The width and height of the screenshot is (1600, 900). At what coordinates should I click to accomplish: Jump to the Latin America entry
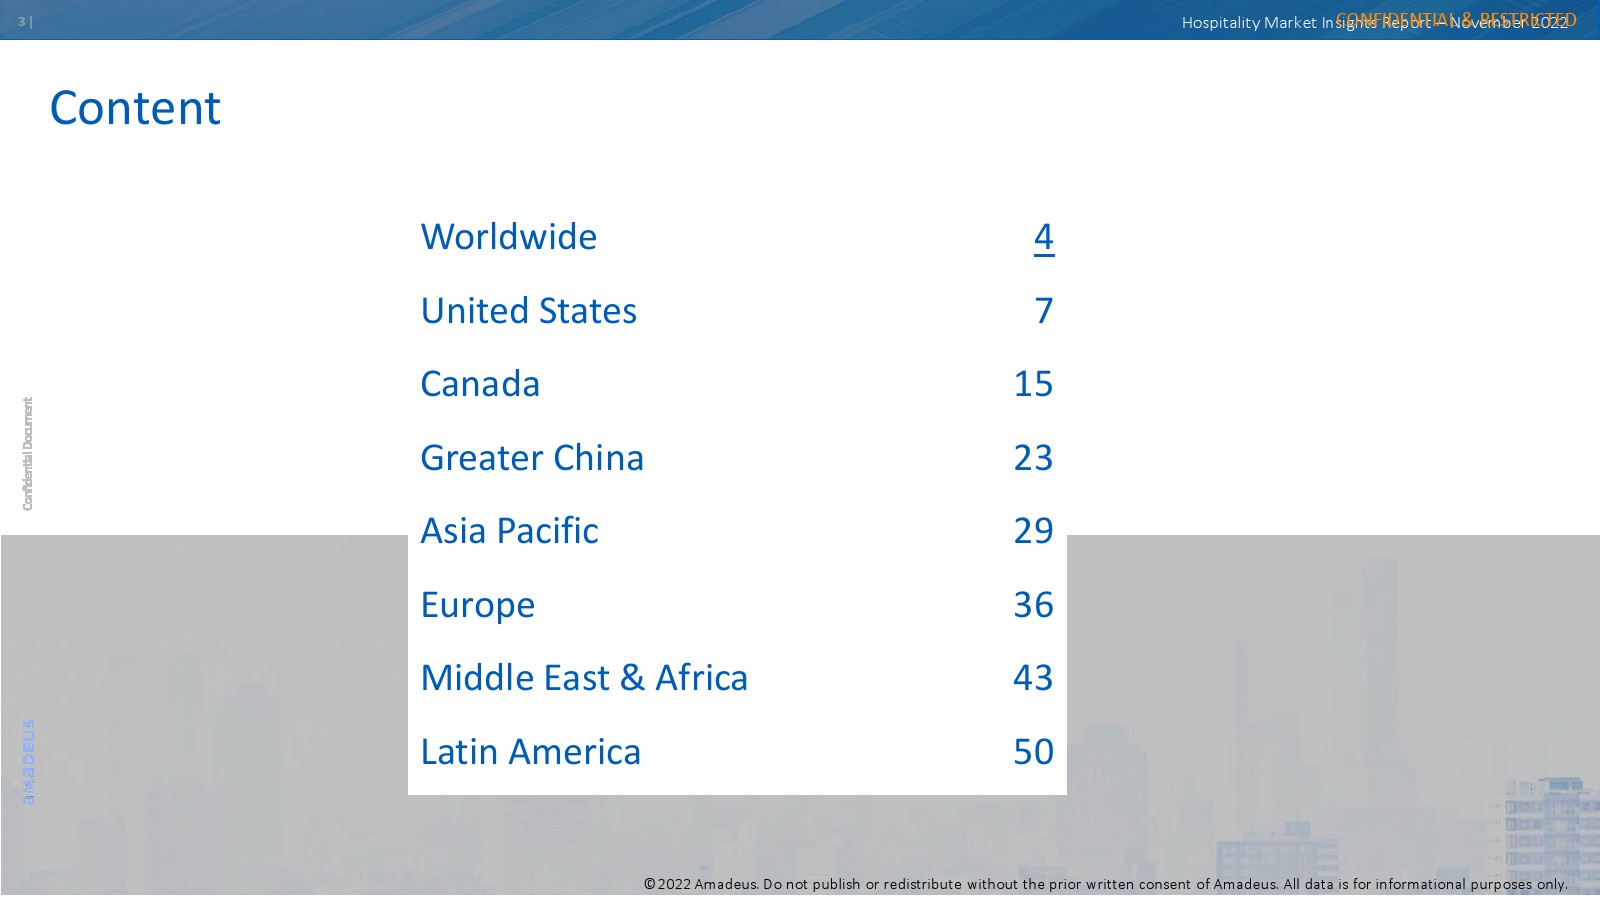coord(530,752)
